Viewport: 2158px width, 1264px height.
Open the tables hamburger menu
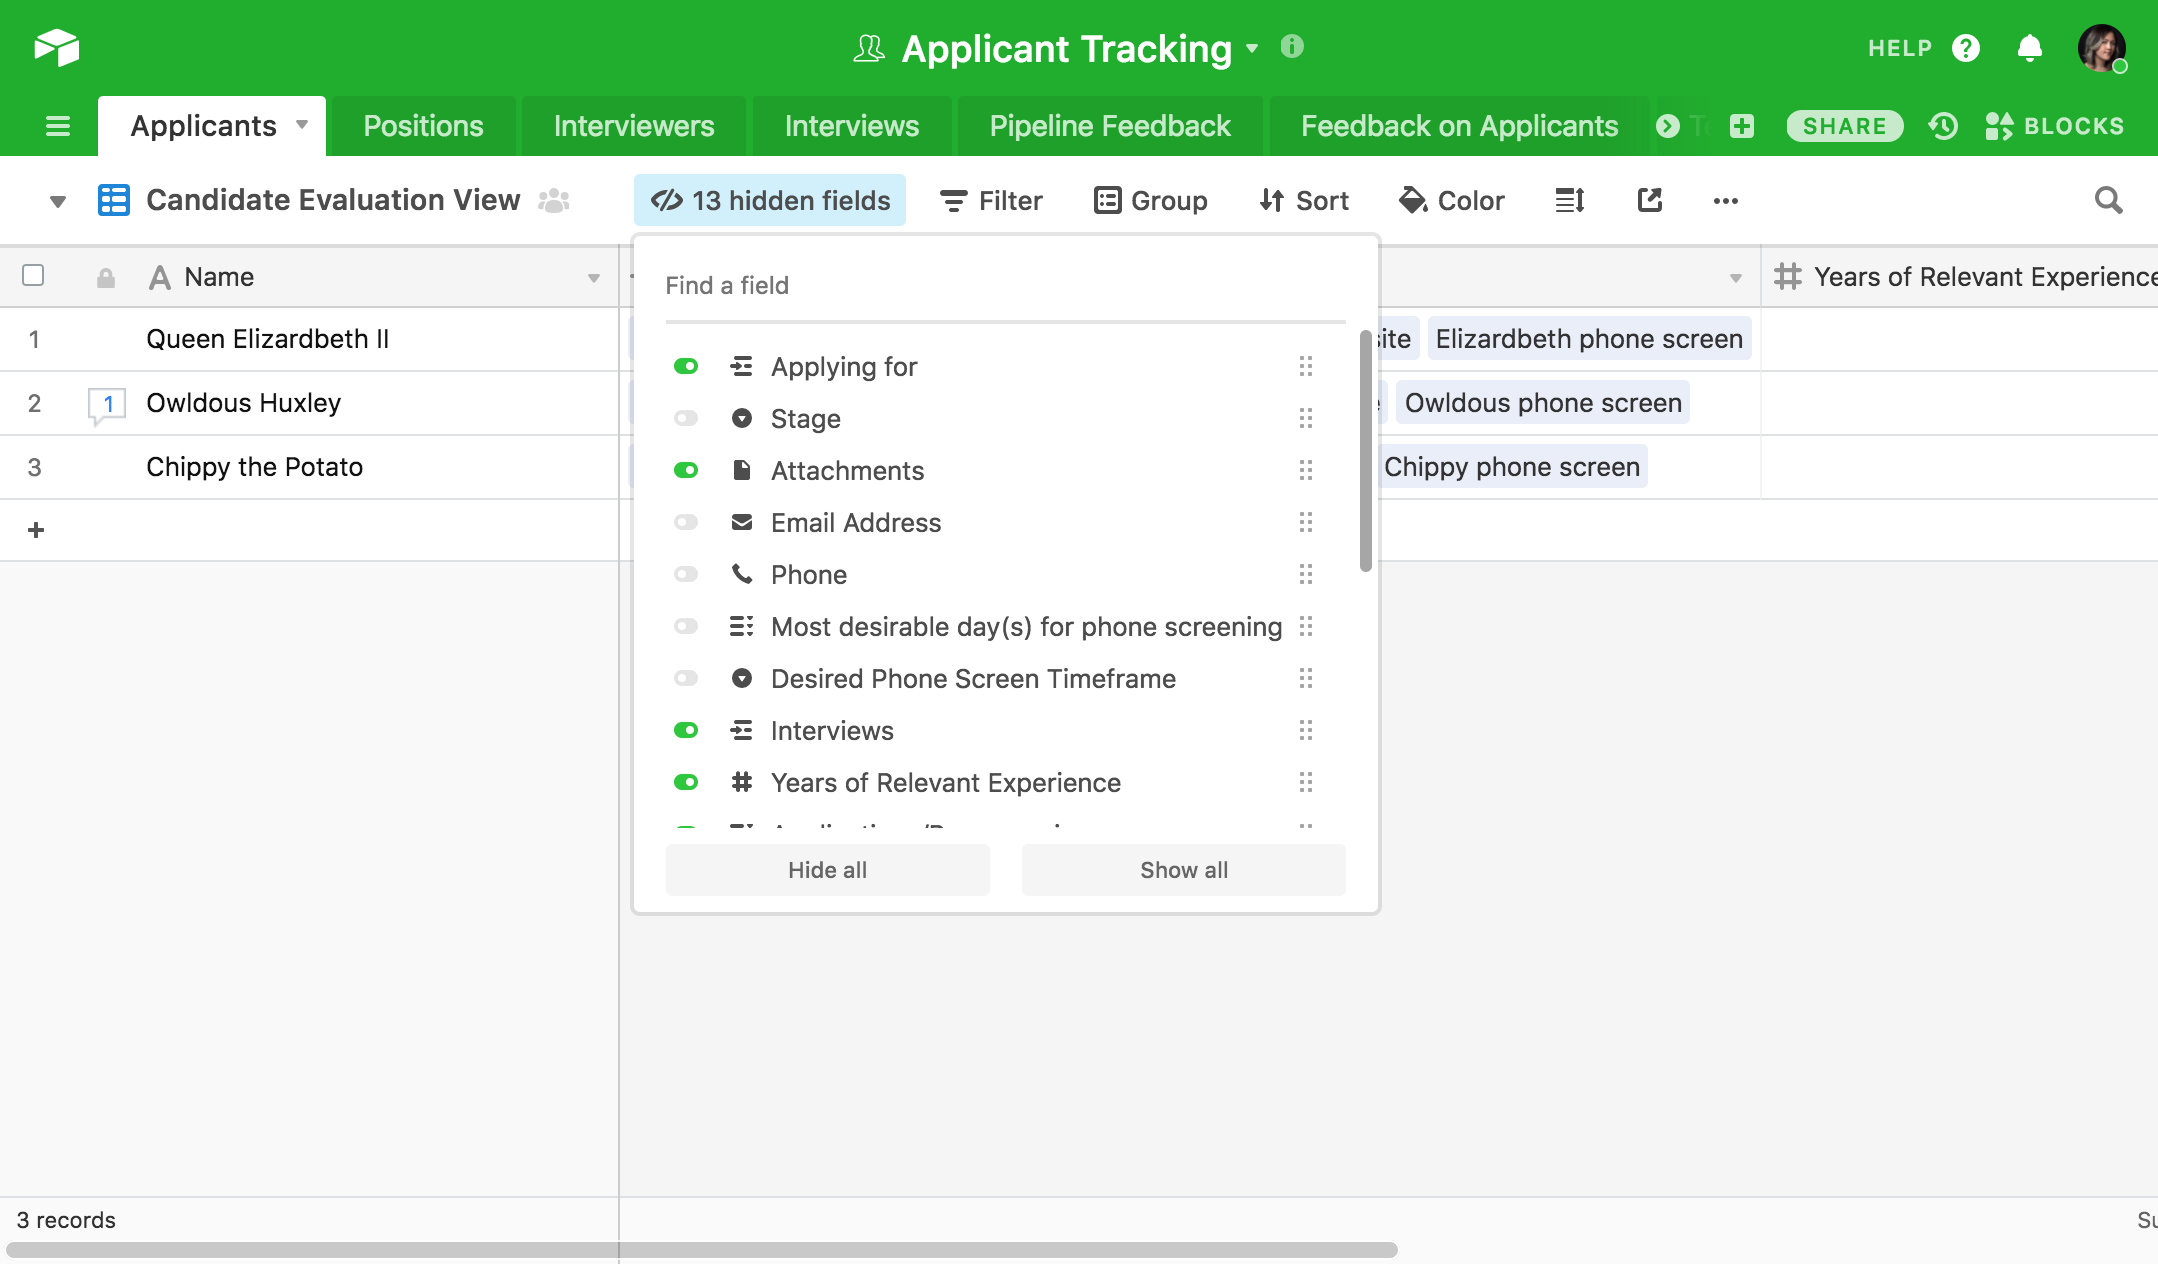coord(58,126)
